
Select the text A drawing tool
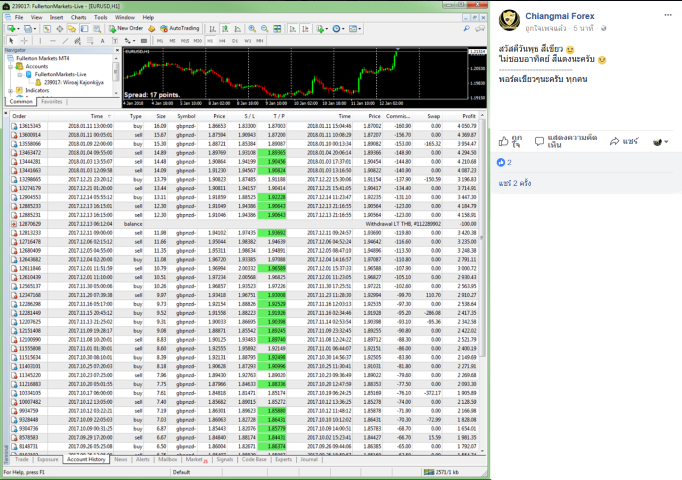point(103,41)
